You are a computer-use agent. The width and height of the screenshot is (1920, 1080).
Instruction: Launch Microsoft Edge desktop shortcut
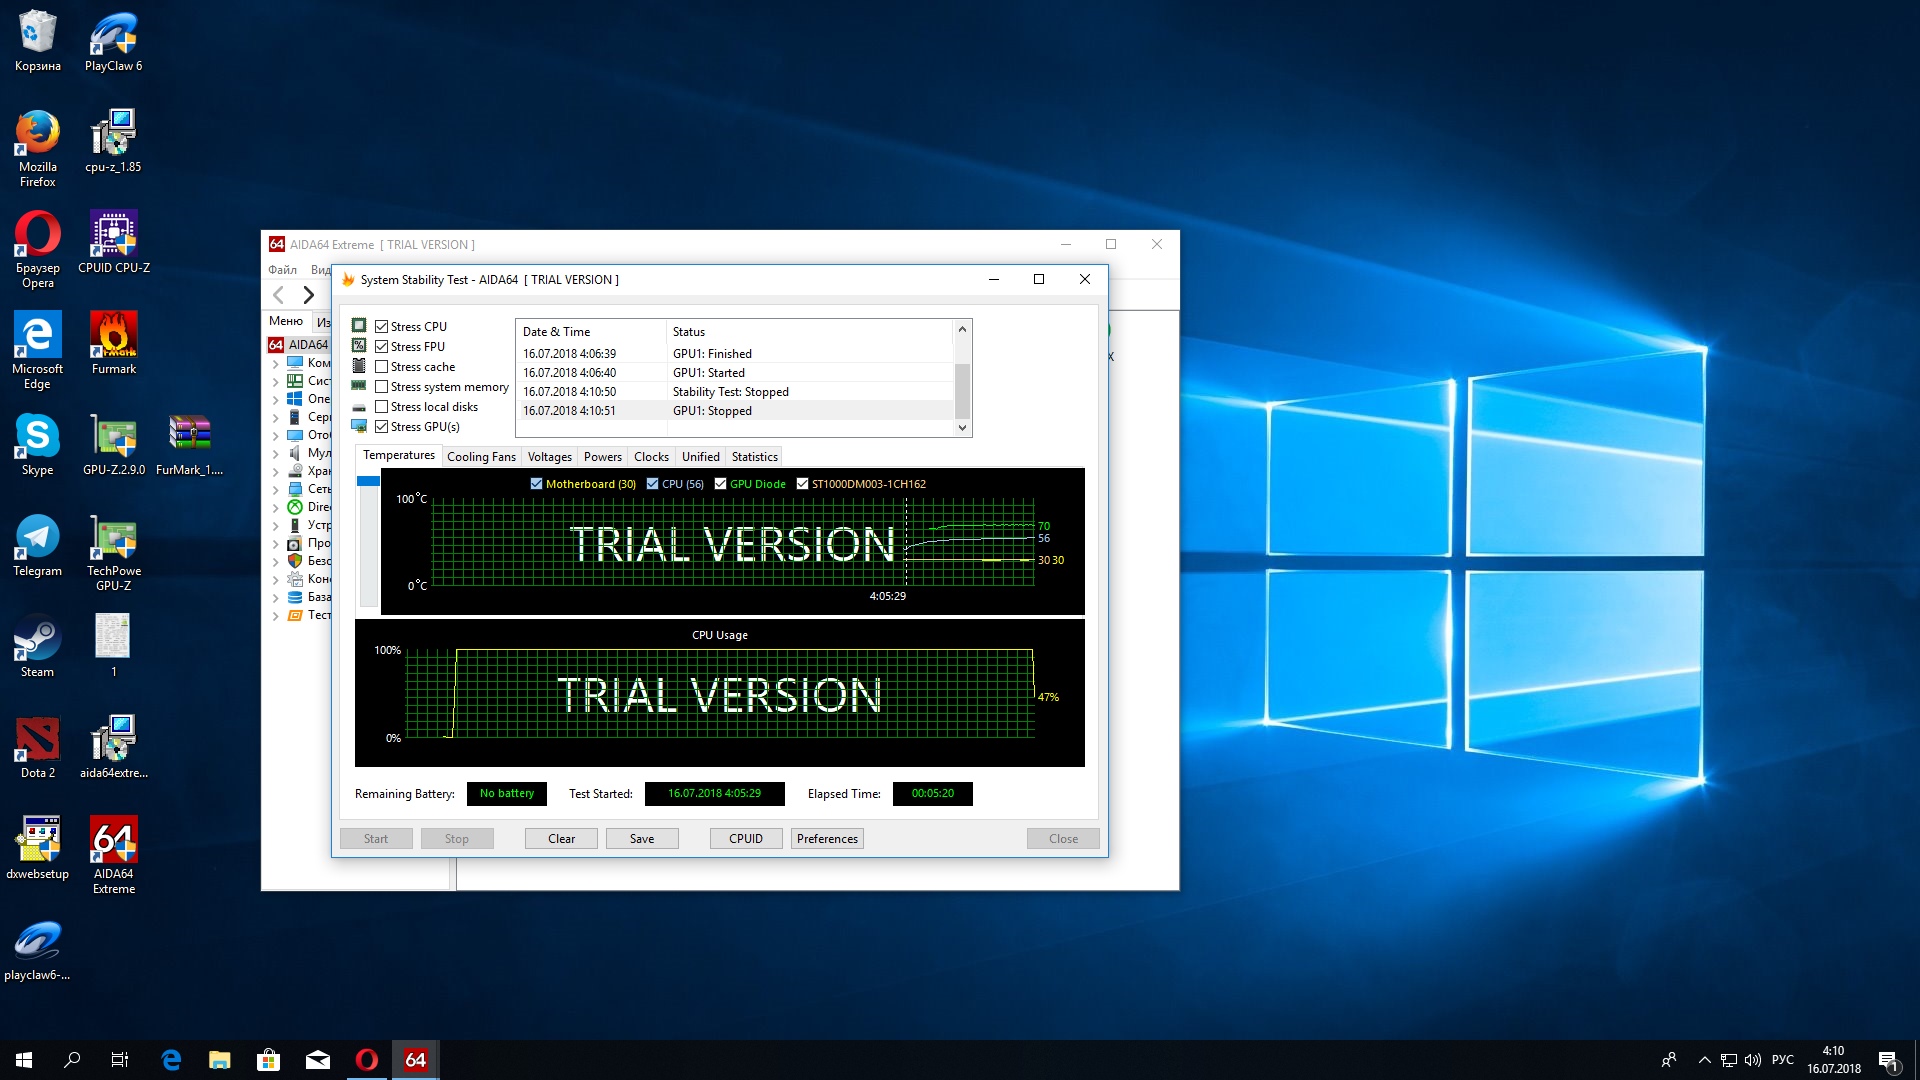(x=37, y=350)
